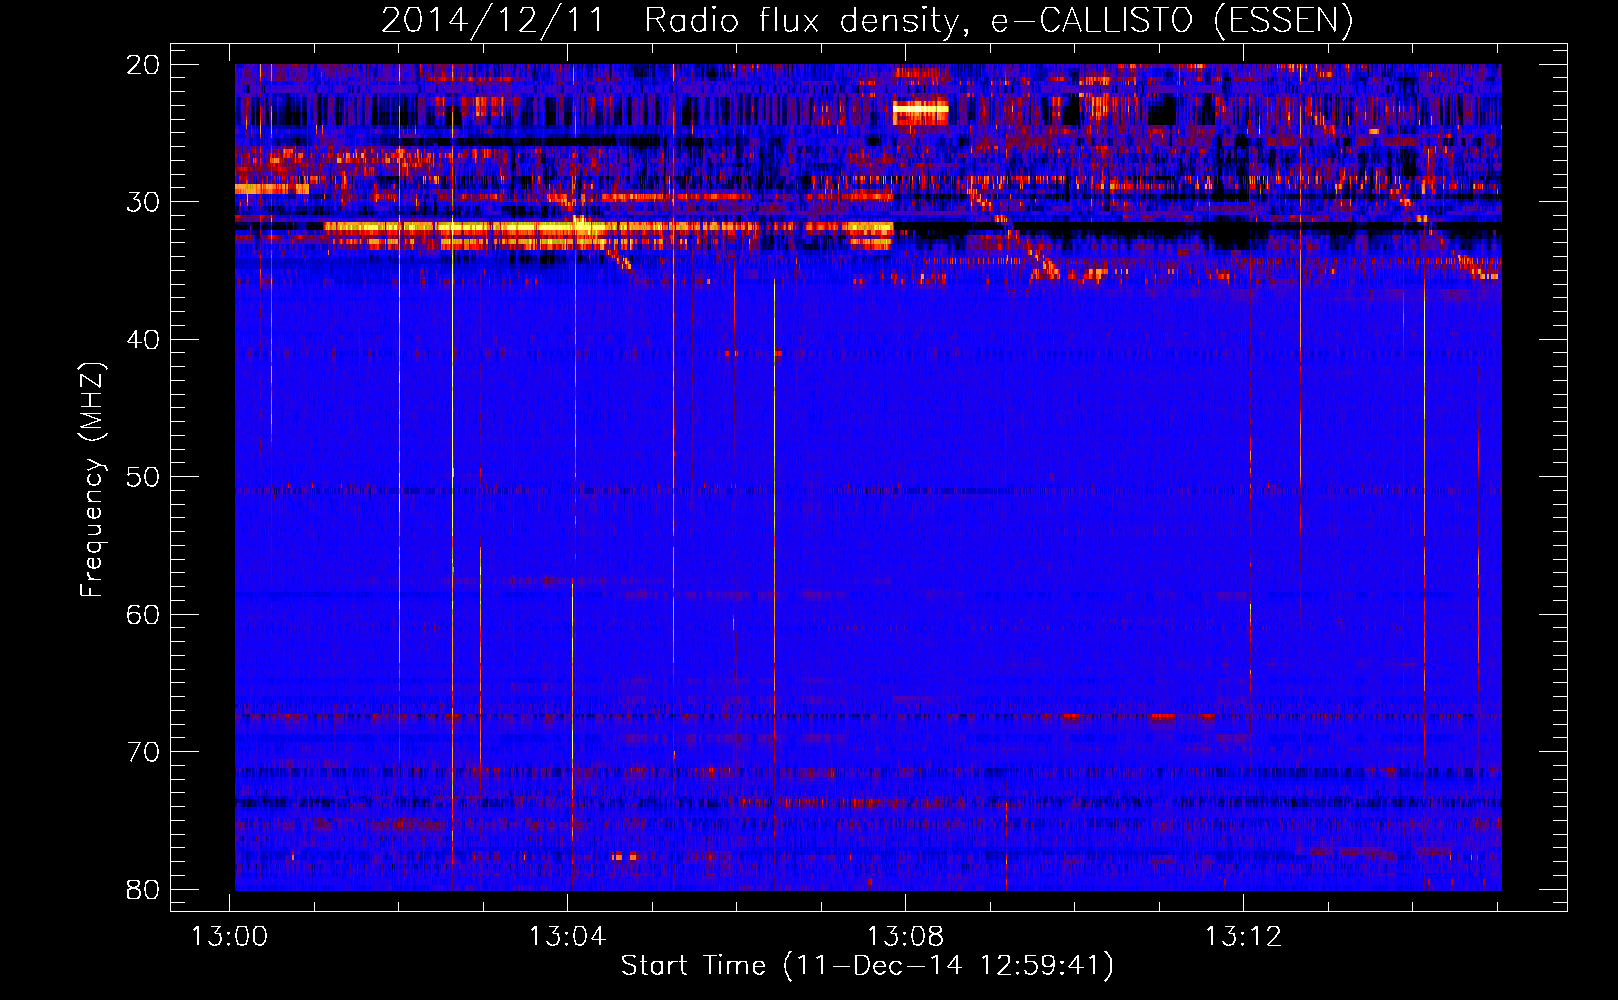Click the '70' frequency tick label
The image size is (1618, 1000).
[143, 752]
